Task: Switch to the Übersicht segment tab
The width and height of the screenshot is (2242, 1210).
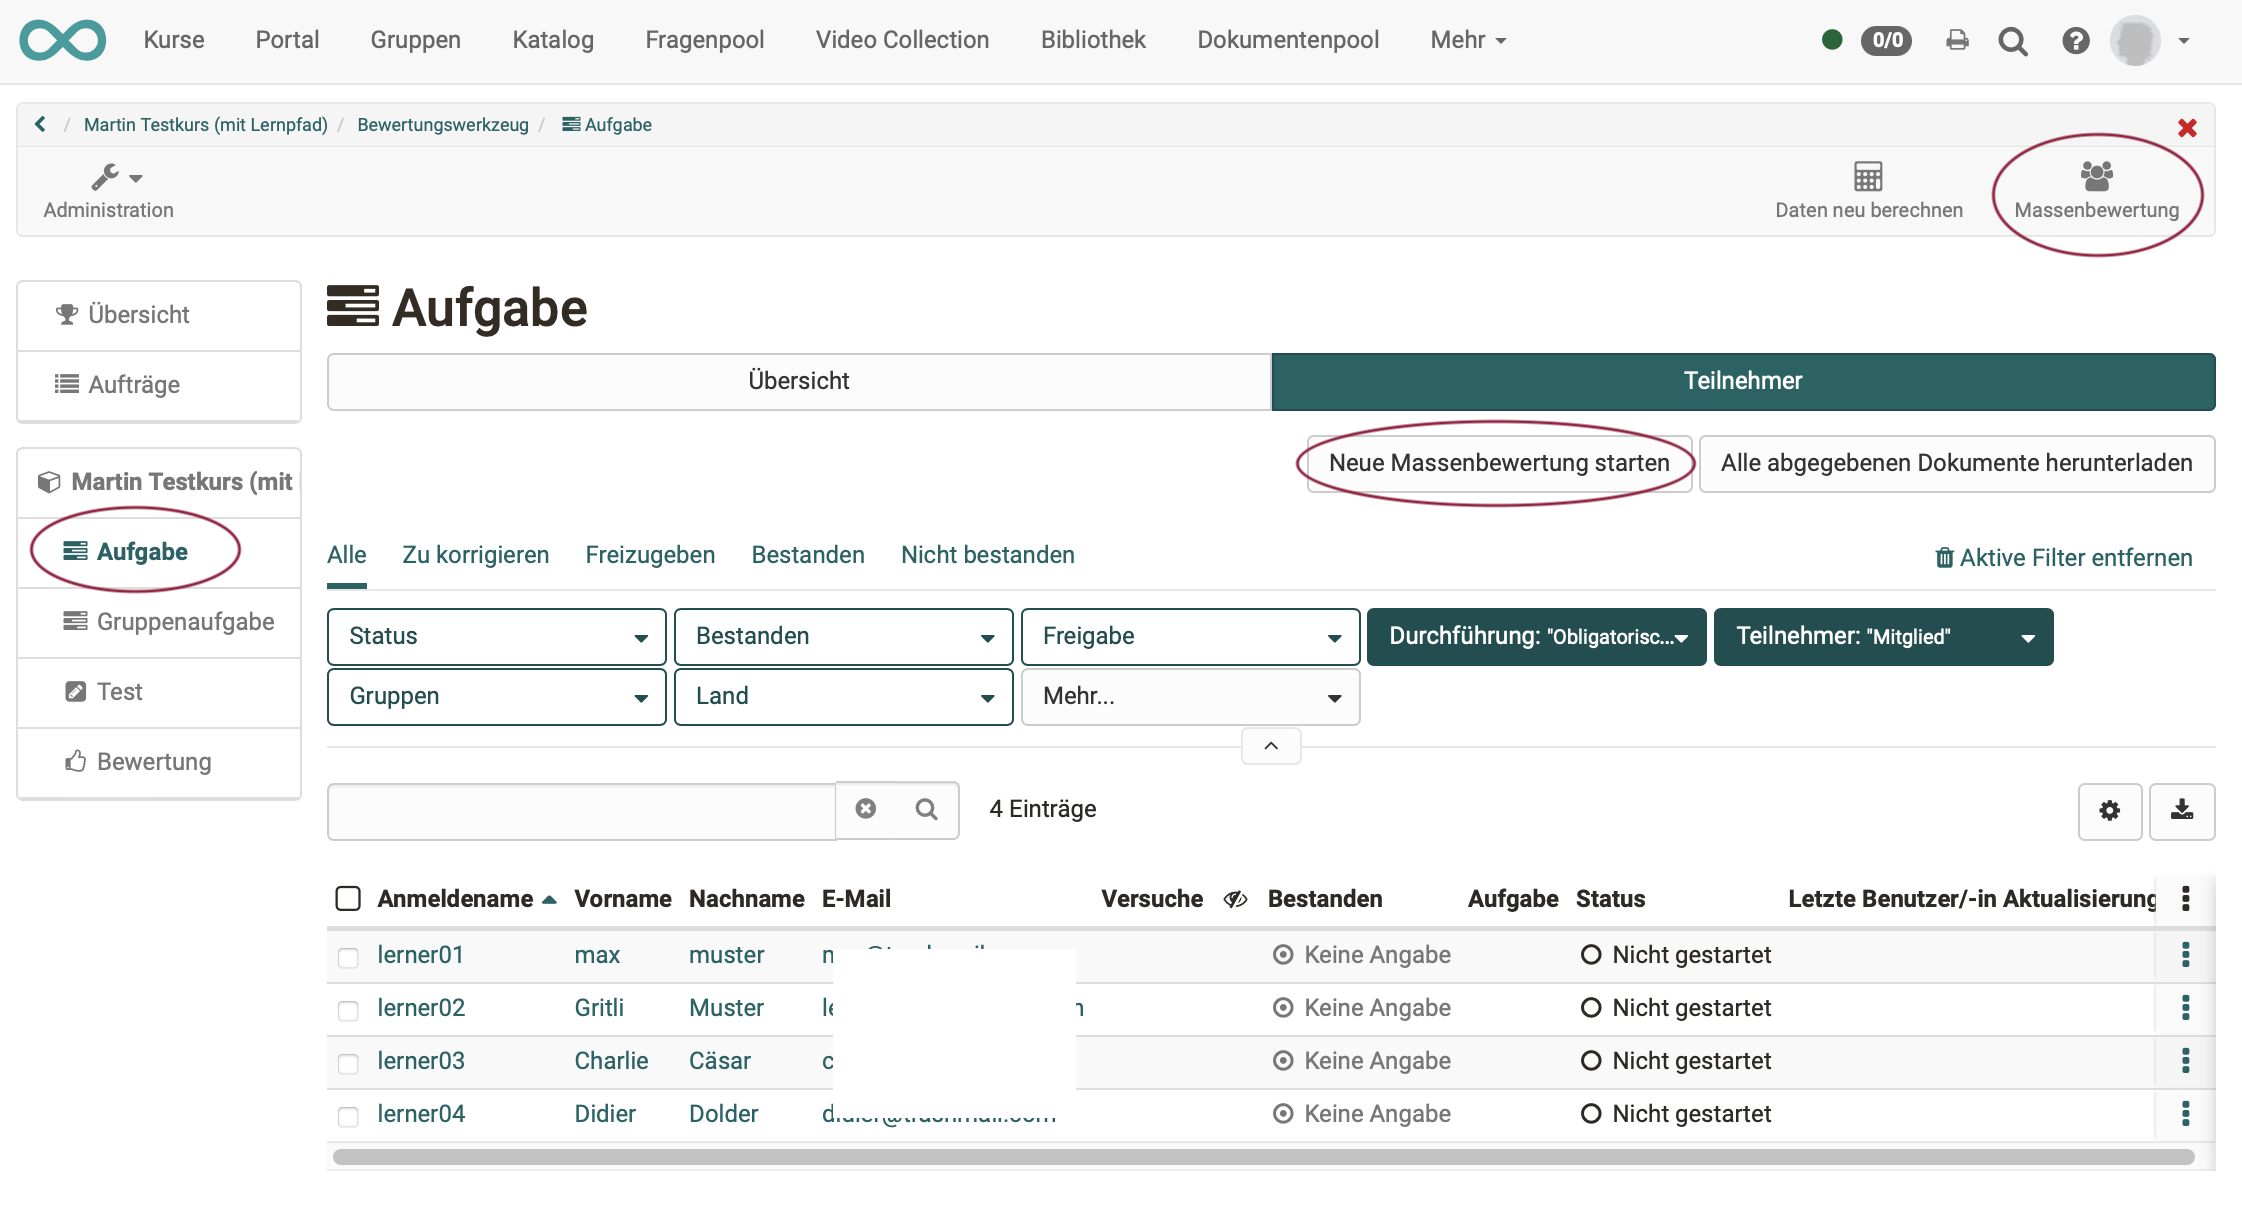Action: [x=799, y=381]
